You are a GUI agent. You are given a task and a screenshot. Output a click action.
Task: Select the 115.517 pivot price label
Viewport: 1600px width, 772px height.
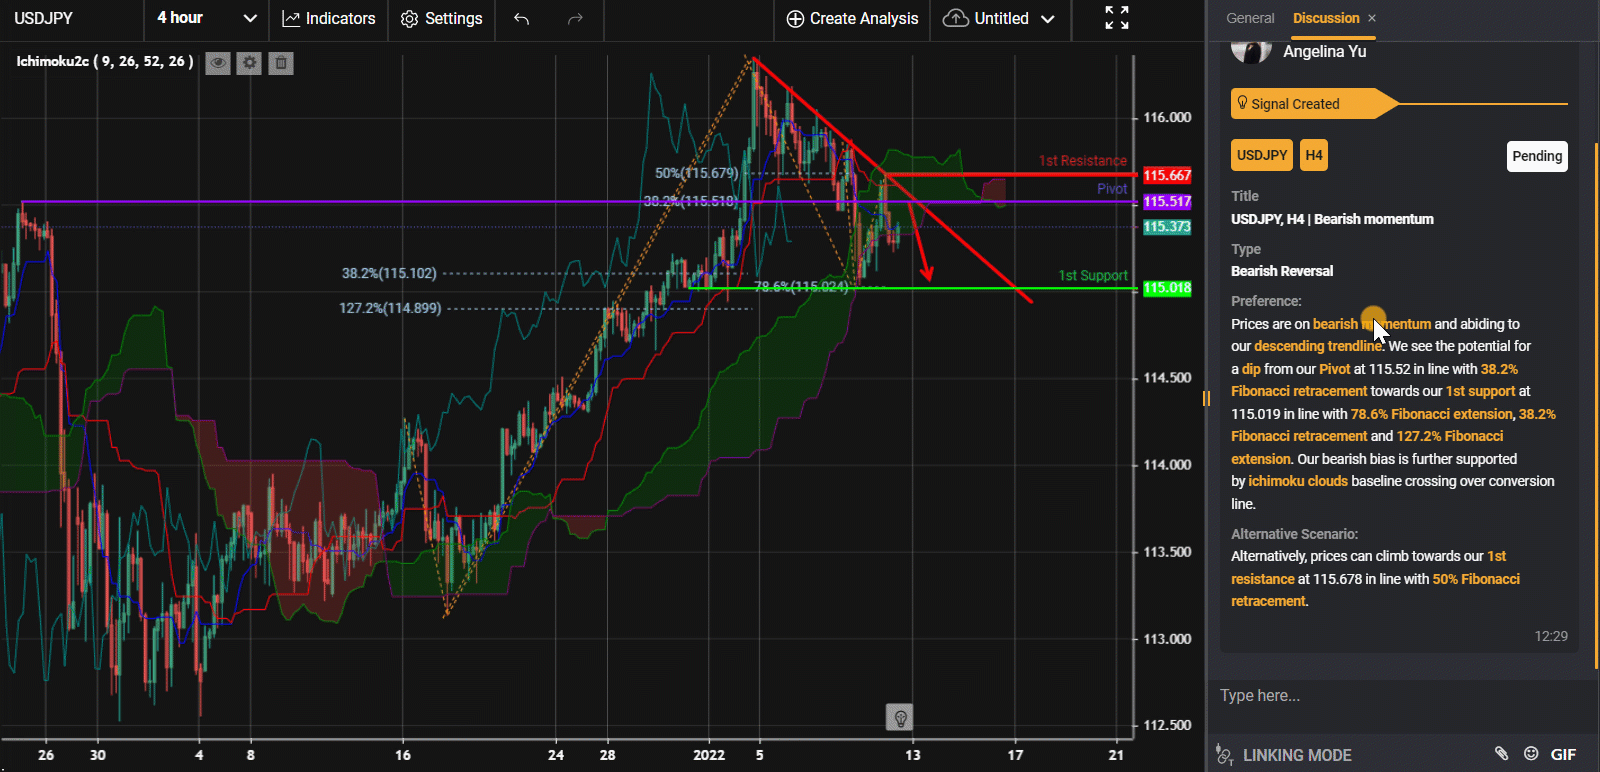1167,202
